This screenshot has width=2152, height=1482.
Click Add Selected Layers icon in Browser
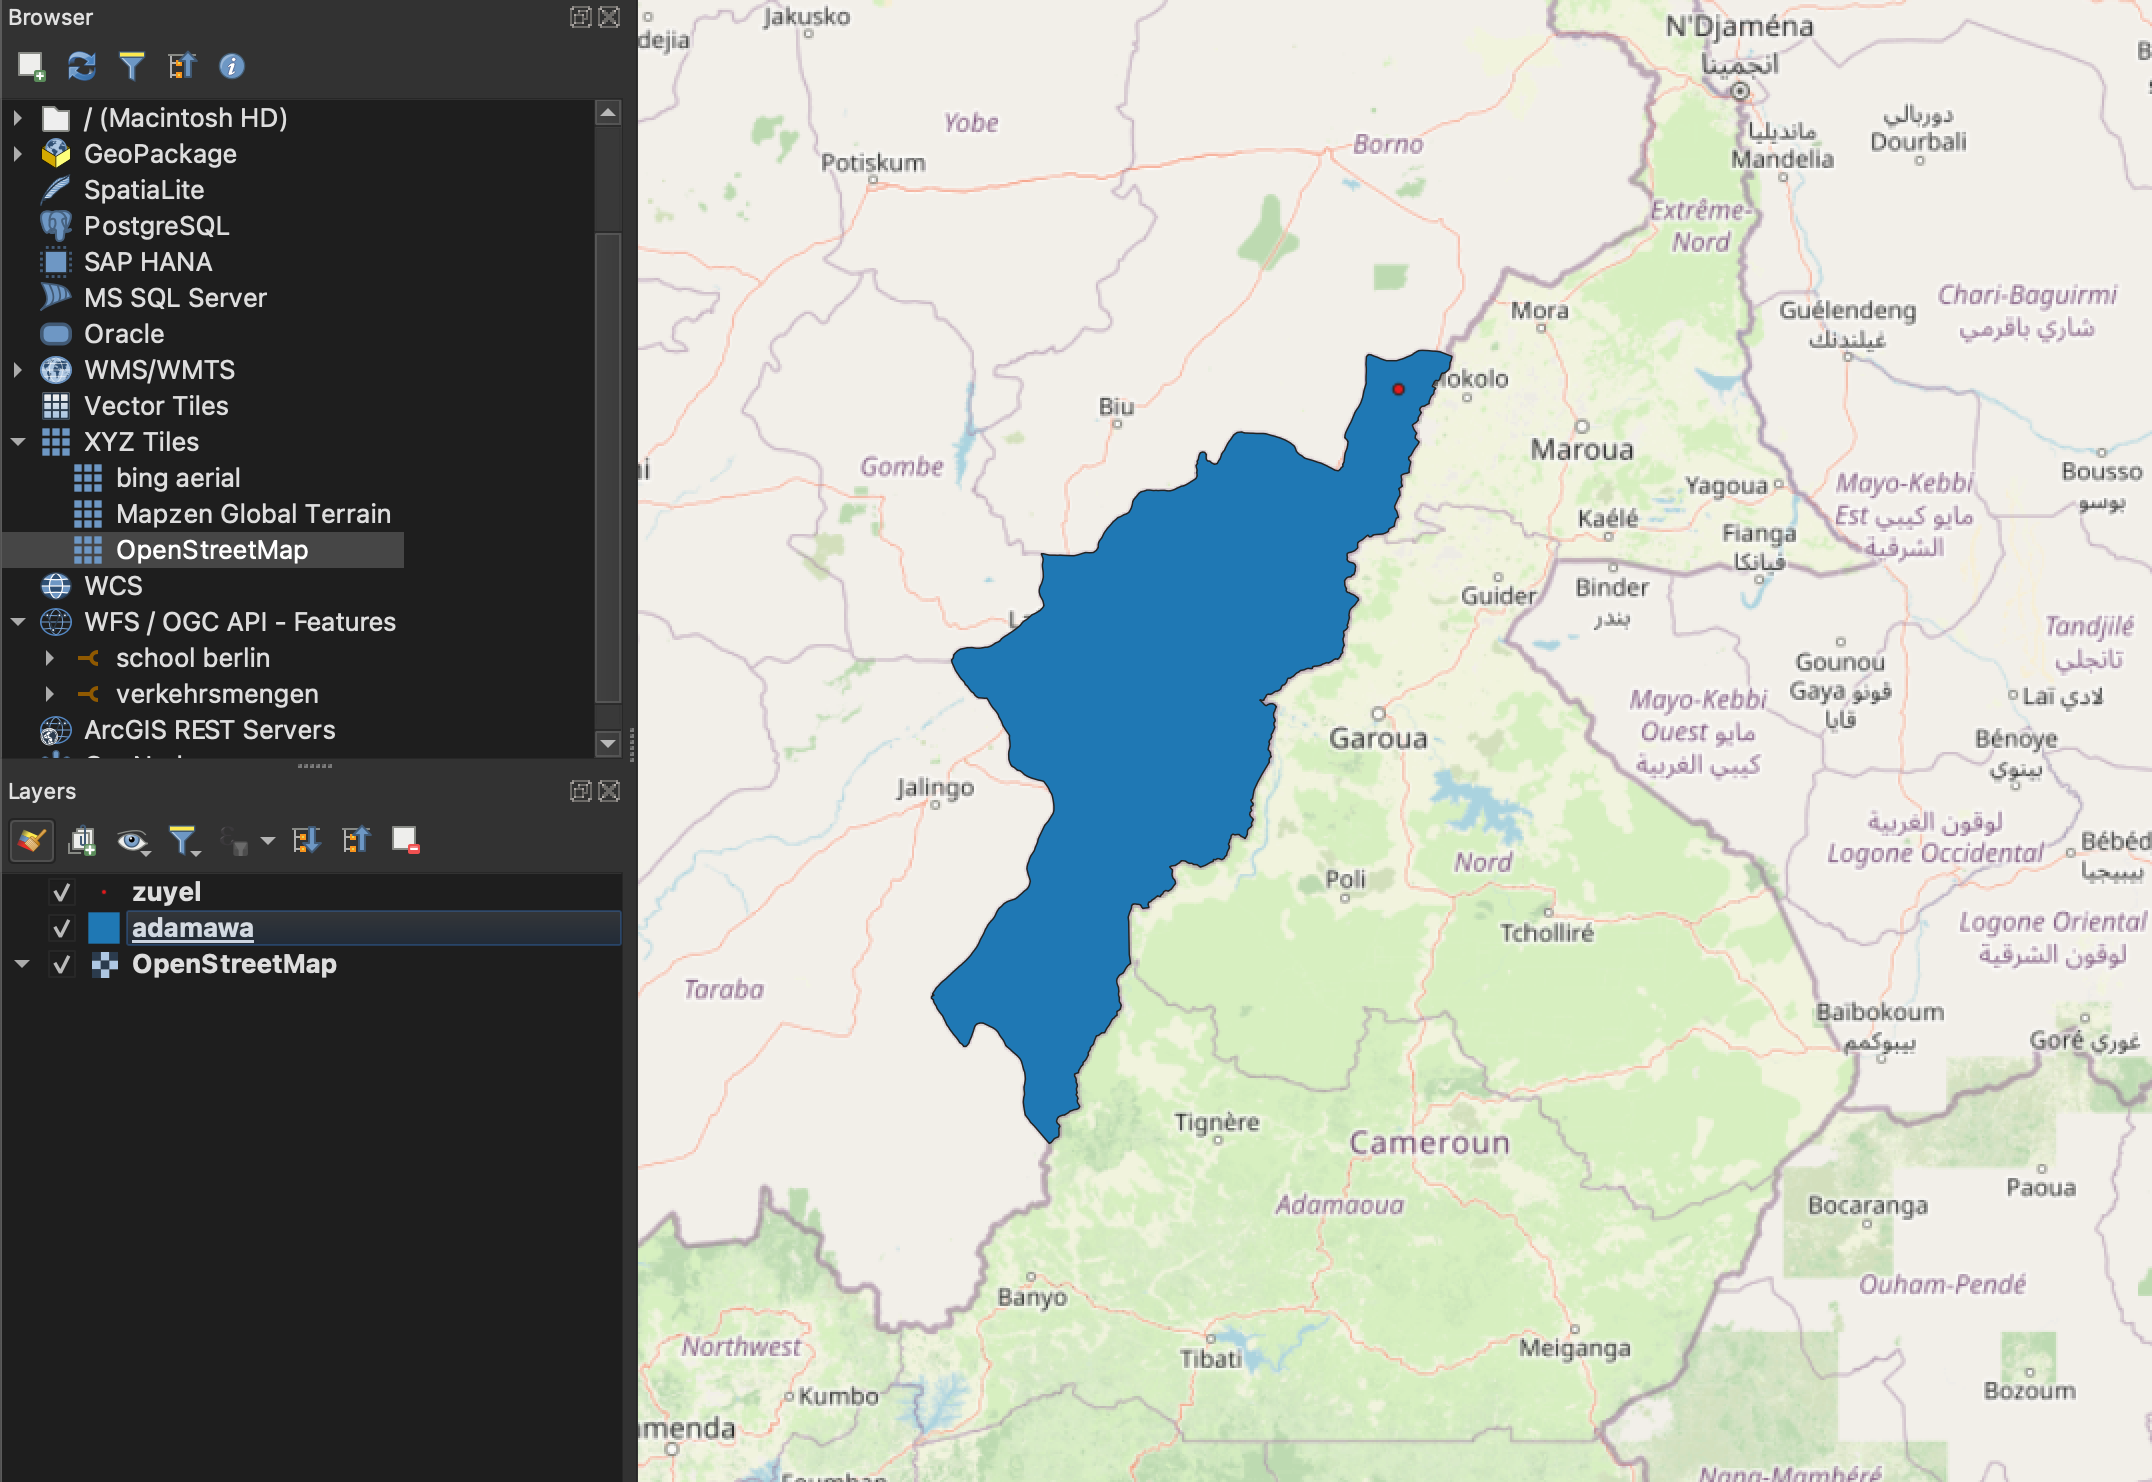[x=31, y=66]
